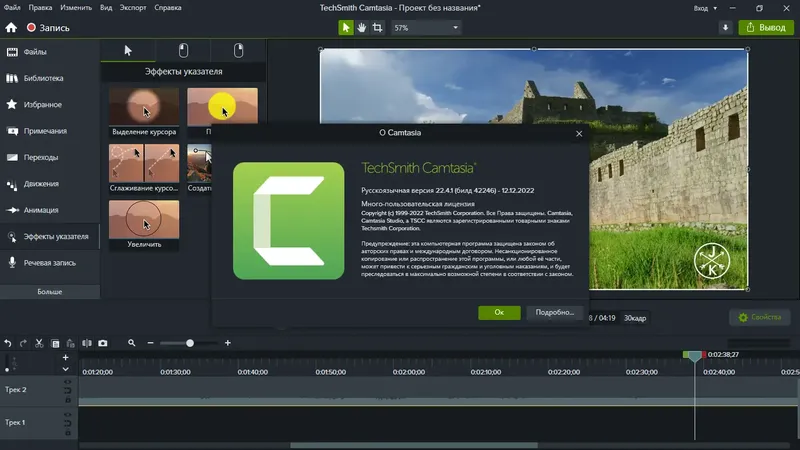Select Эффекты указателя in sidebar
This screenshot has width=800, height=450.
49,237
